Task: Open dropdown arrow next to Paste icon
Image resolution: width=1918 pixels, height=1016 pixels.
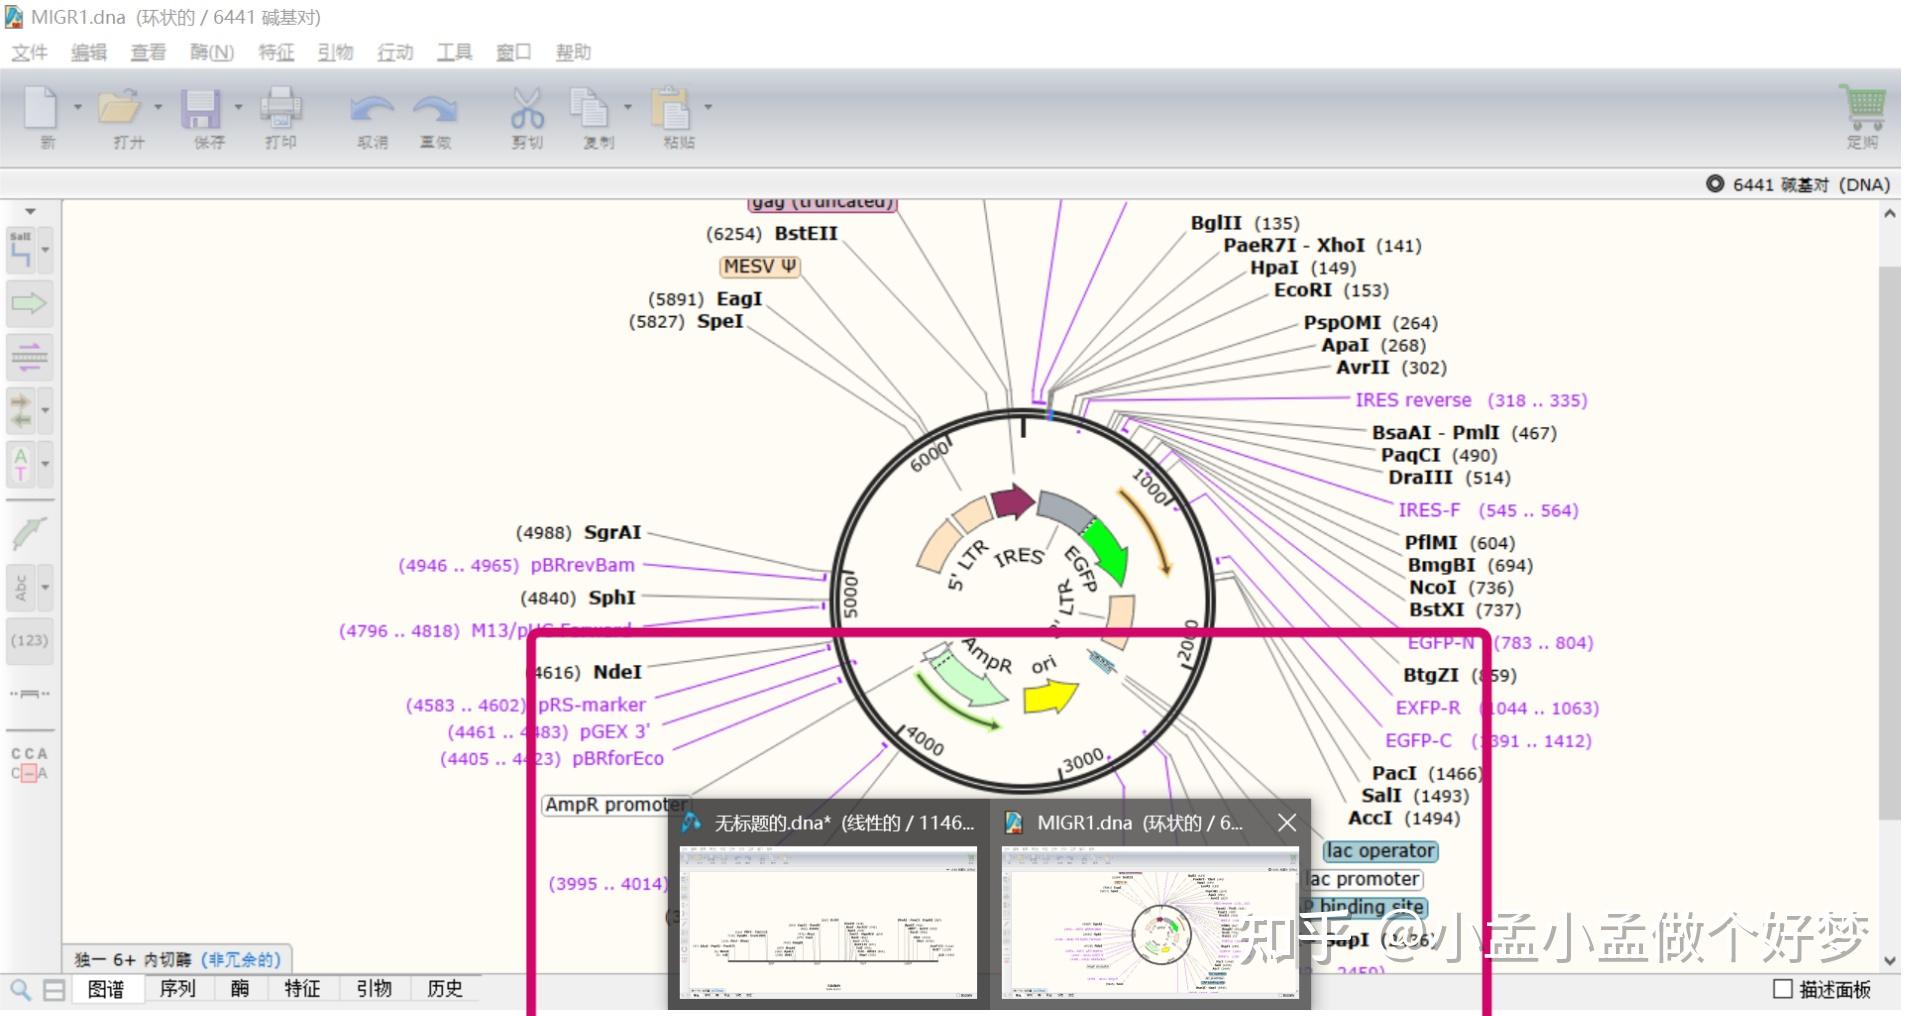Action: pyautogui.click(x=708, y=107)
